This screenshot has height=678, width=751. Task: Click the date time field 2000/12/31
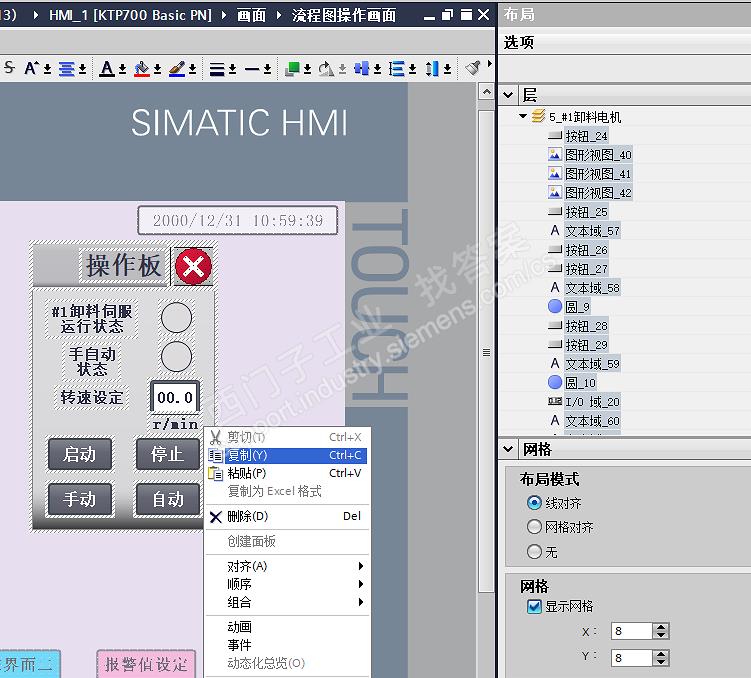coord(238,220)
